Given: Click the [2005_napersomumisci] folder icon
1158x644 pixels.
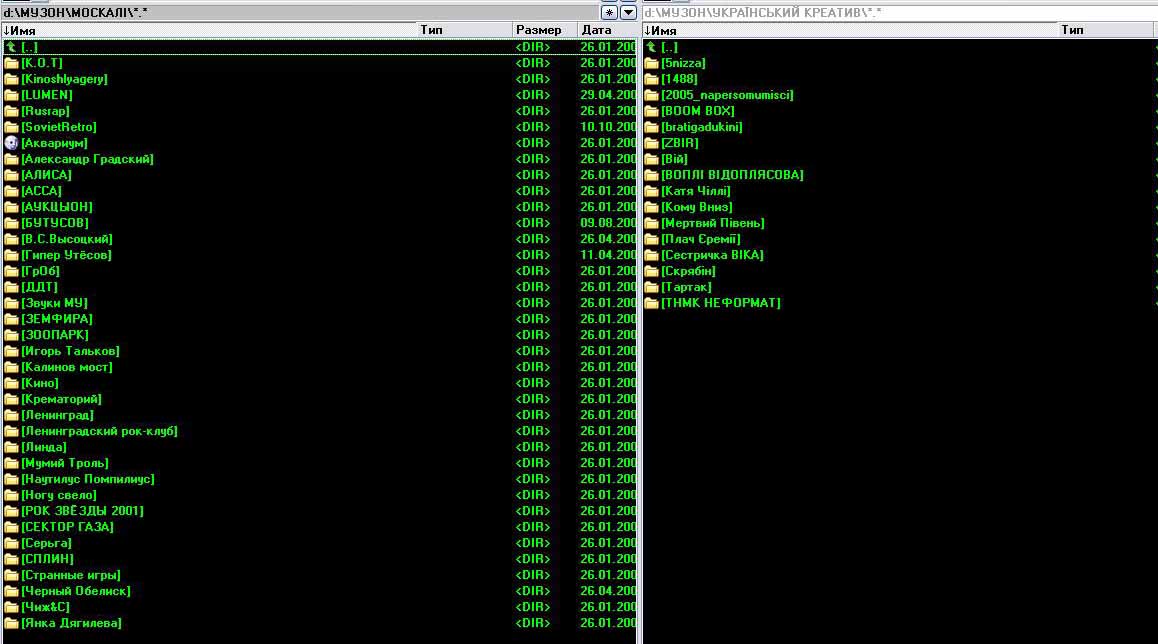Looking at the screenshot, I should (x=651, y=95).
